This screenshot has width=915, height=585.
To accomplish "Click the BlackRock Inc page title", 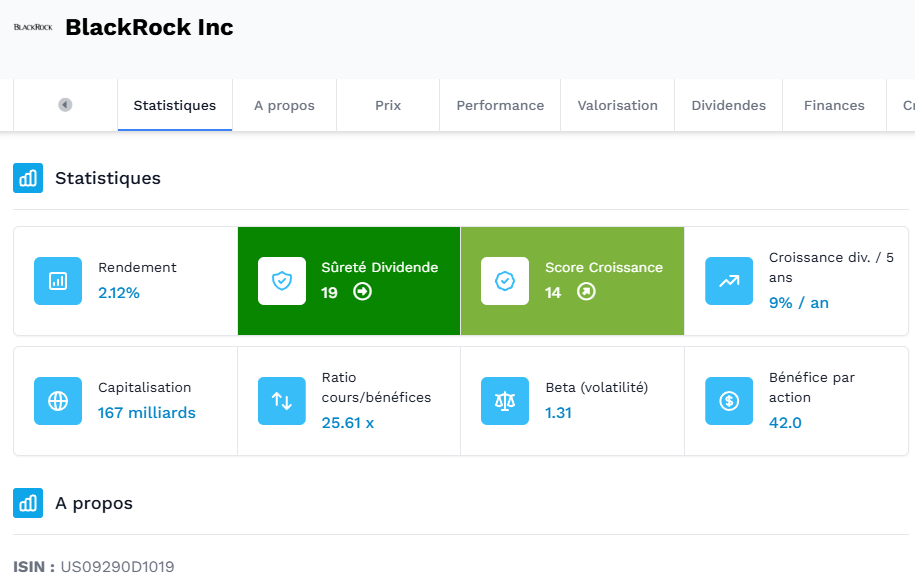I will [149, 27].
